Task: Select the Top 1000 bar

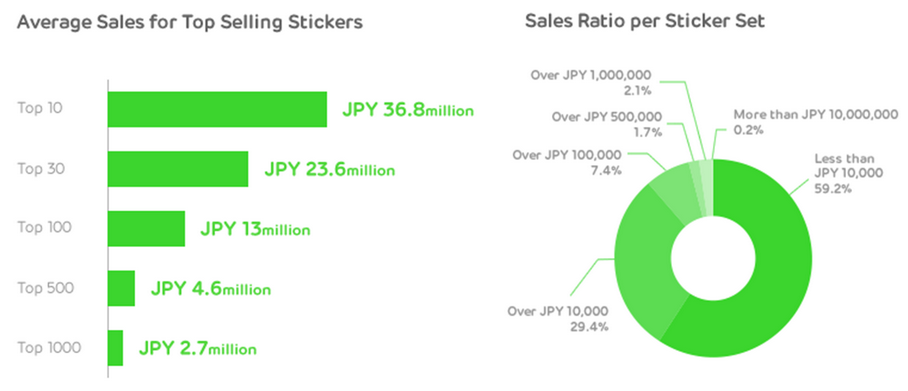Action: pyautogui.click(x=115, y=348)
